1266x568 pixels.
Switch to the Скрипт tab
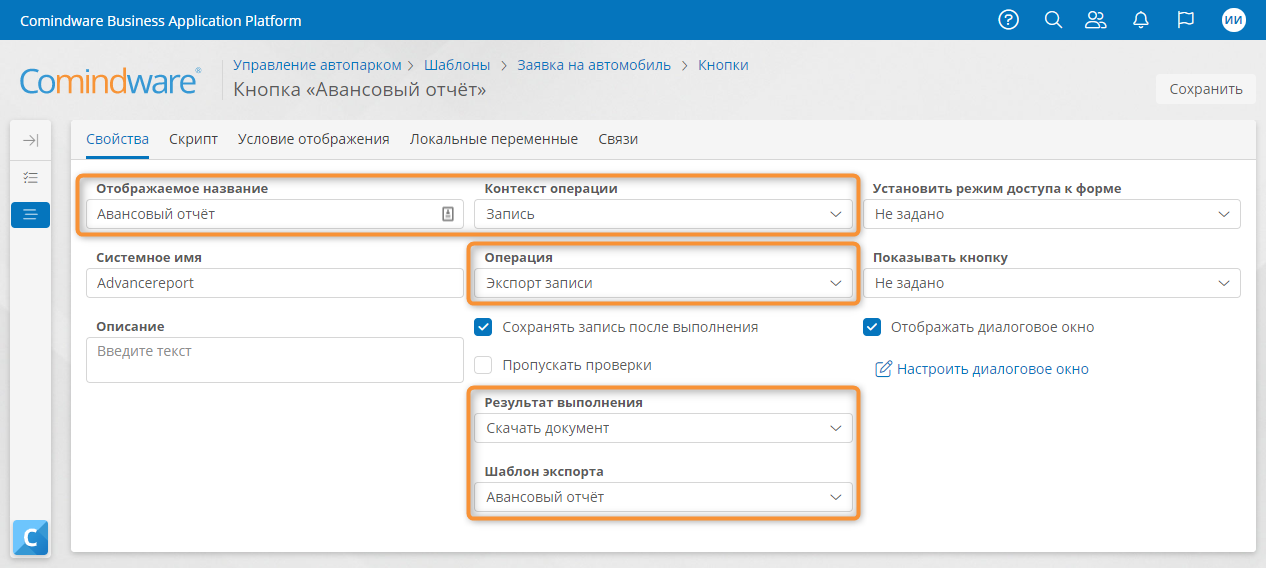pos(193,139)
